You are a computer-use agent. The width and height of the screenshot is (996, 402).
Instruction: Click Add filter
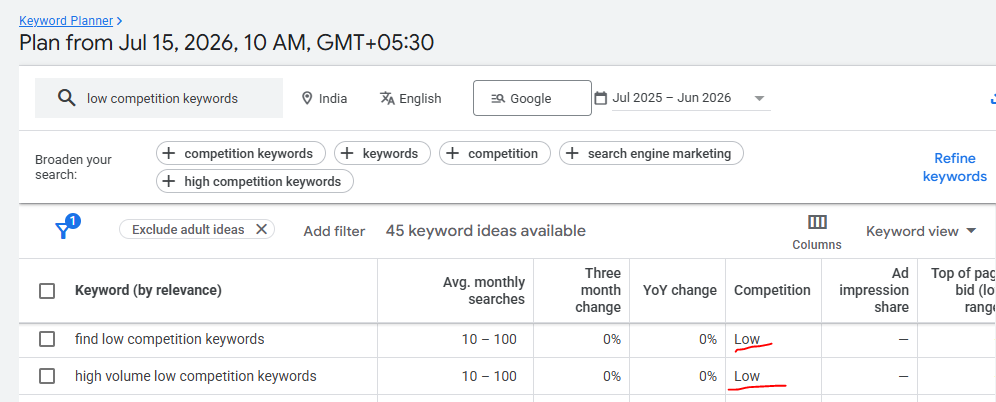point(334,231)
